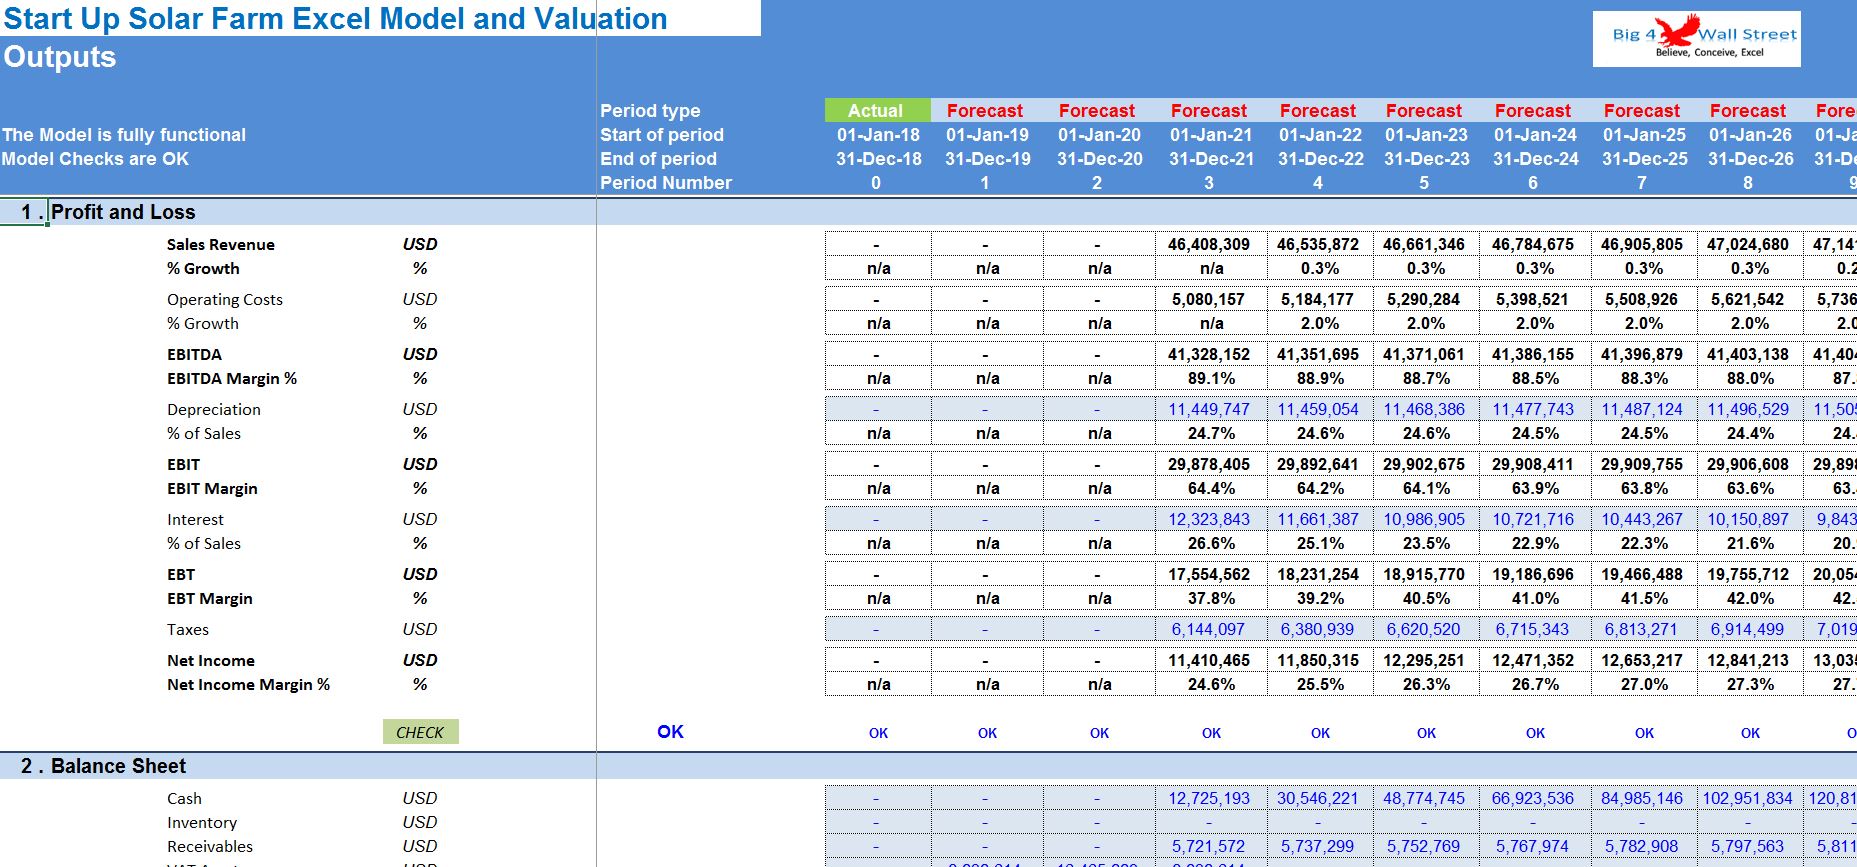Screen dimensions: 1857x867
Task: Click the Net Income row label
Action: [x=210, y=660]
